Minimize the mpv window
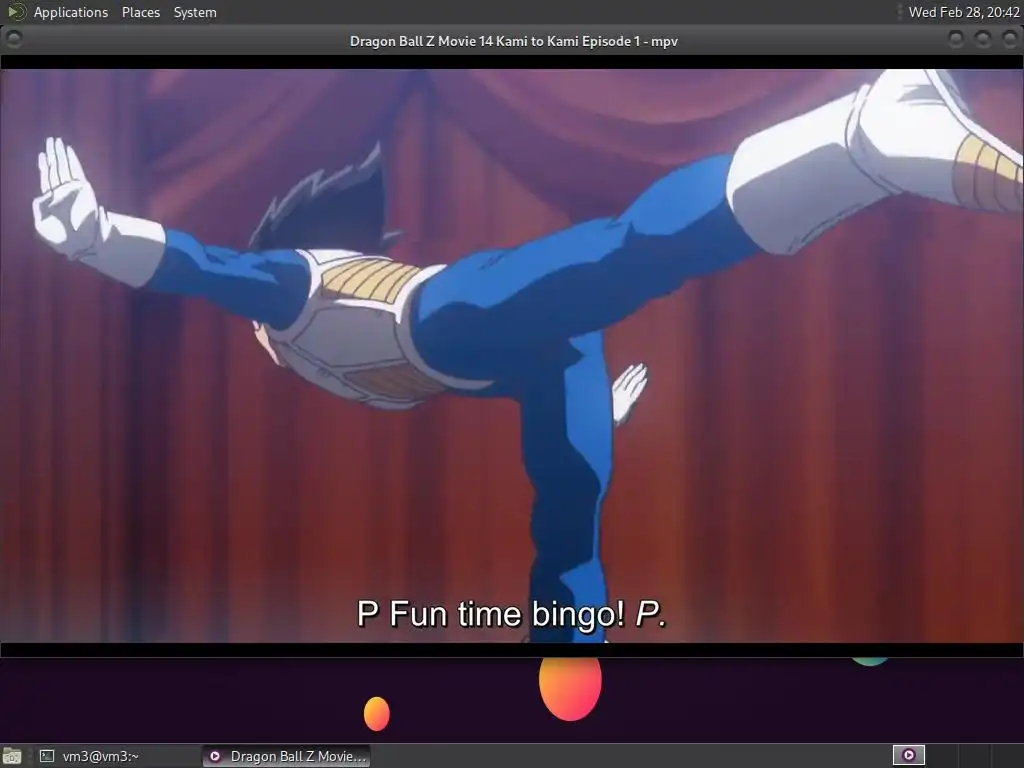This screenshot has width=1024, height=768. [956, 40]
